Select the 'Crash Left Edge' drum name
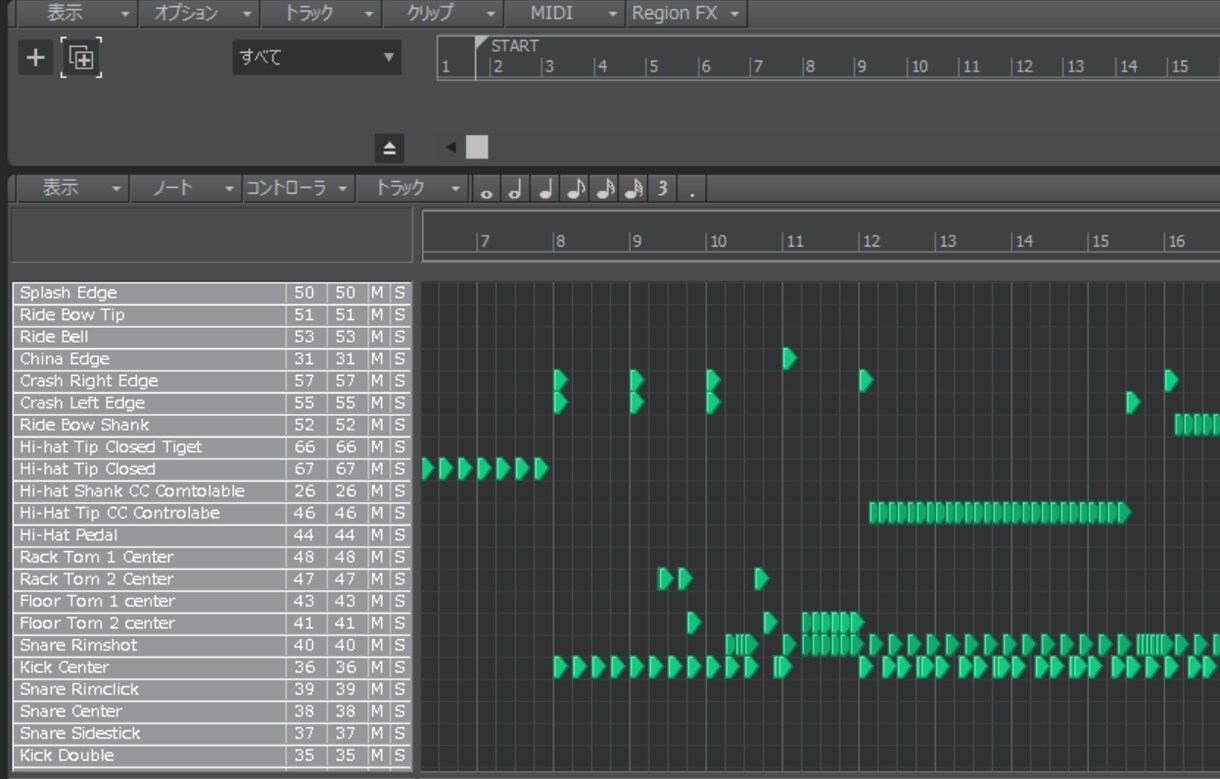Image resolution: width=1220 pixels, height=779 pixels. click(82, 403)
